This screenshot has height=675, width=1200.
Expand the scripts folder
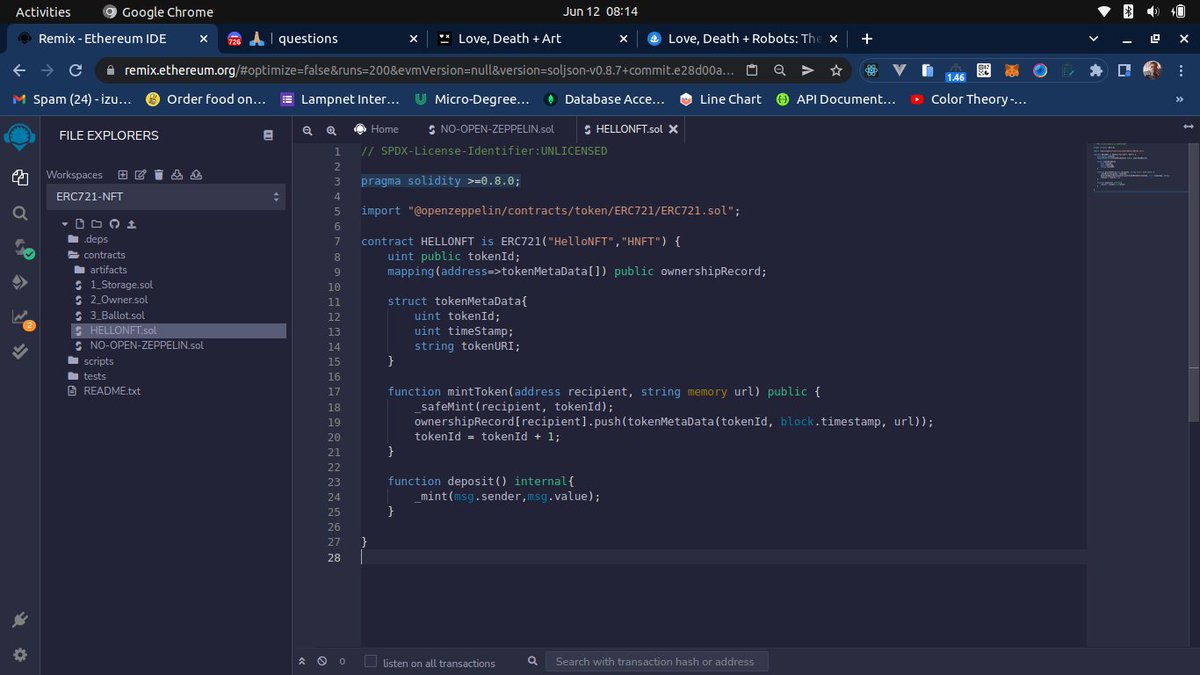[x=91, y=361]
